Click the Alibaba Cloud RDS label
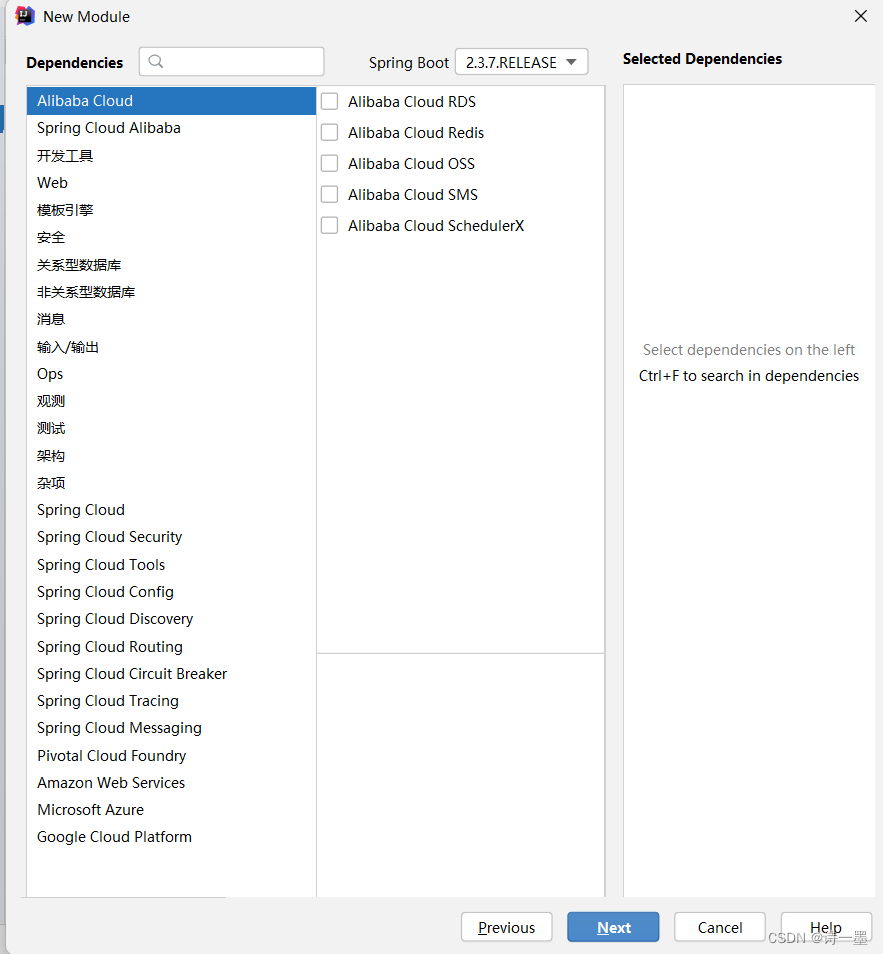This screenshot has height=954, width=883. [x=412, y=102]
